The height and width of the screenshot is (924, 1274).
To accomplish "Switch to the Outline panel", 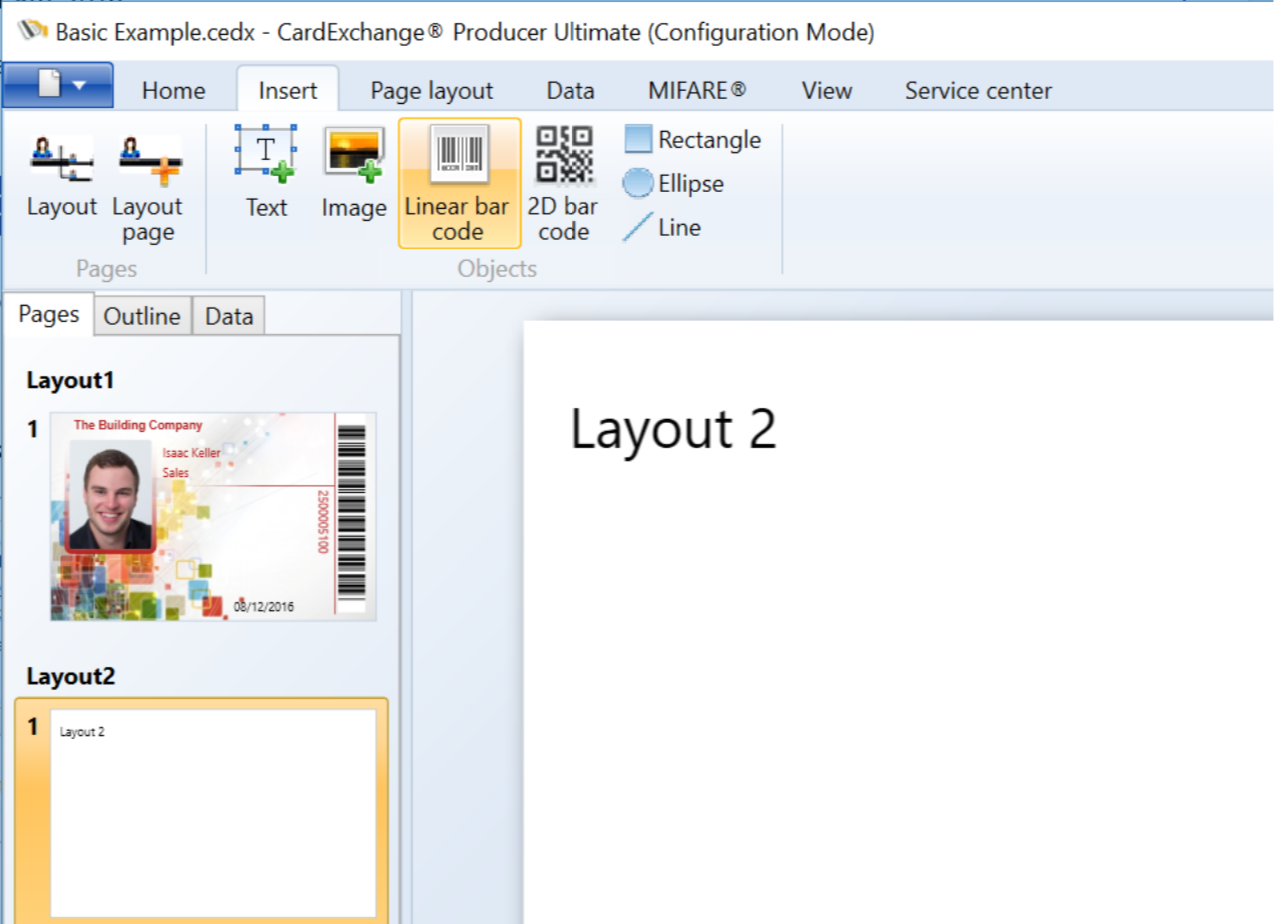I will point(141,315).
